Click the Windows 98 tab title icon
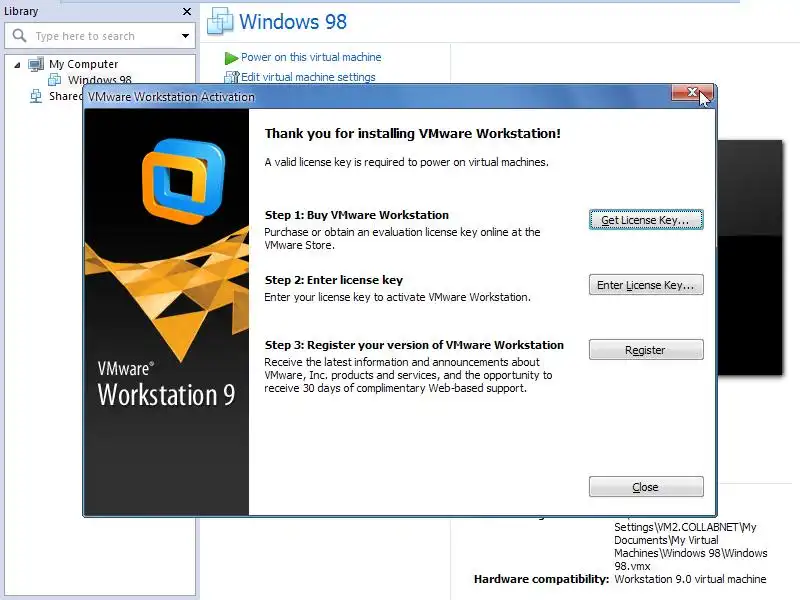 [220, 21]
